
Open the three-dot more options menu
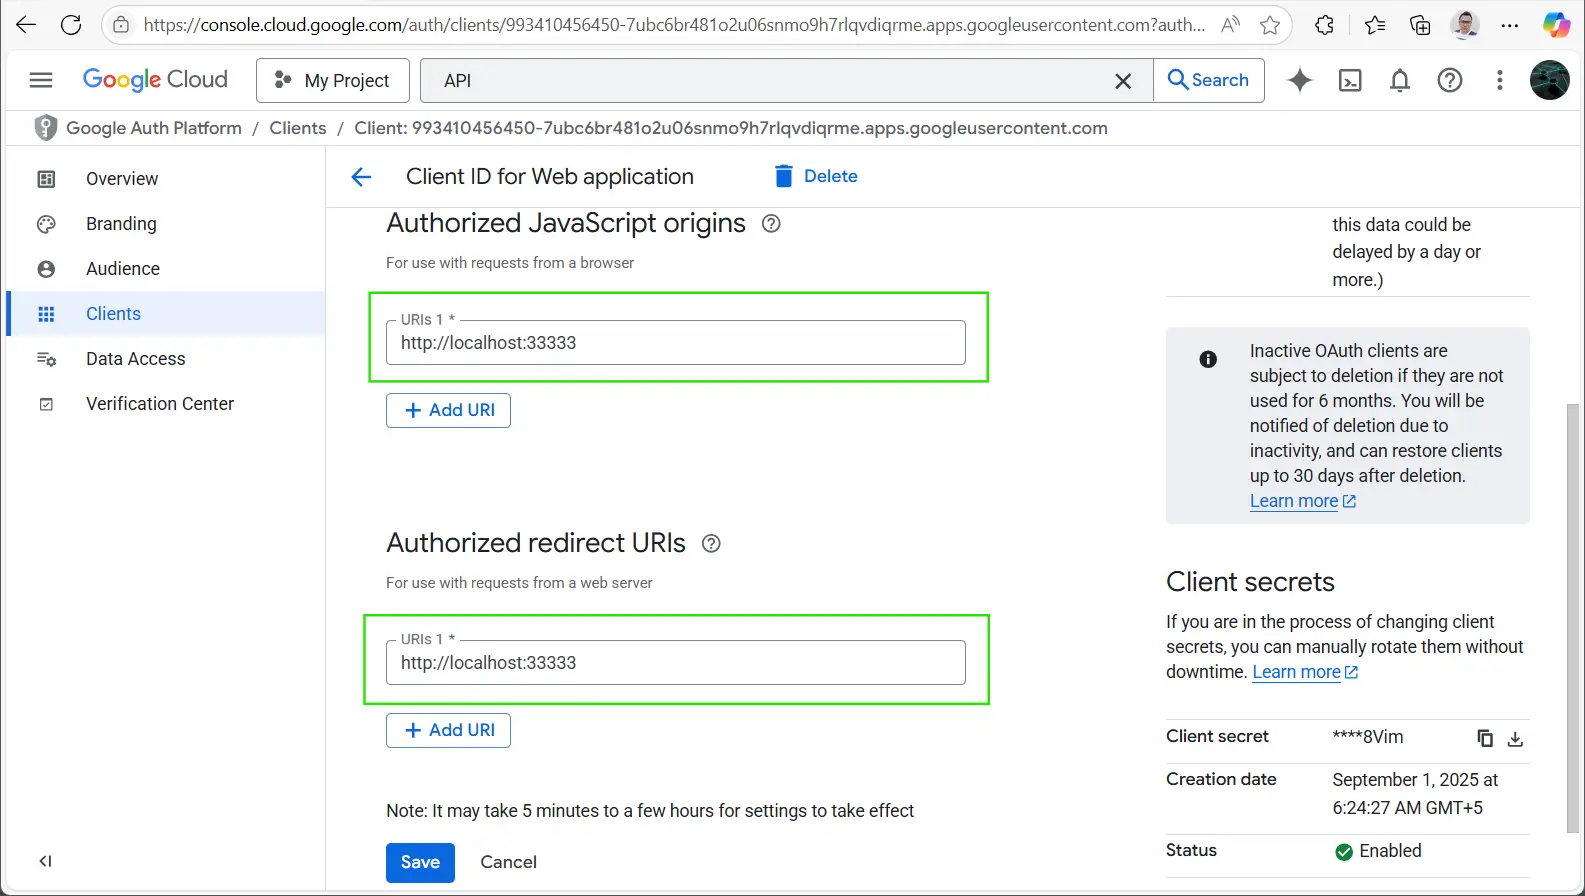[1499, 80]
